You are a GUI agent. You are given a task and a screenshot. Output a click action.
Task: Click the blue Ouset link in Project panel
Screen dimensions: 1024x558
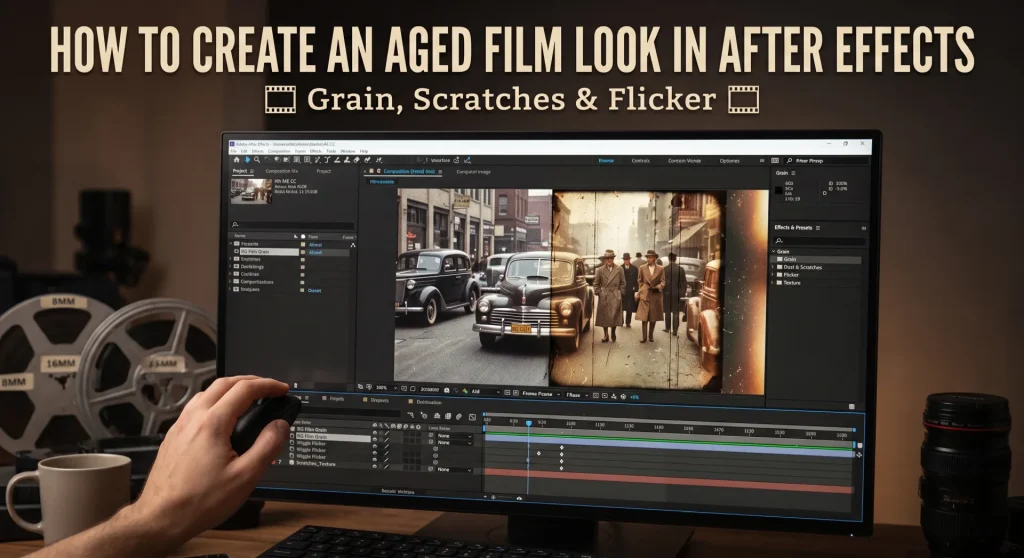pos(314,291)
